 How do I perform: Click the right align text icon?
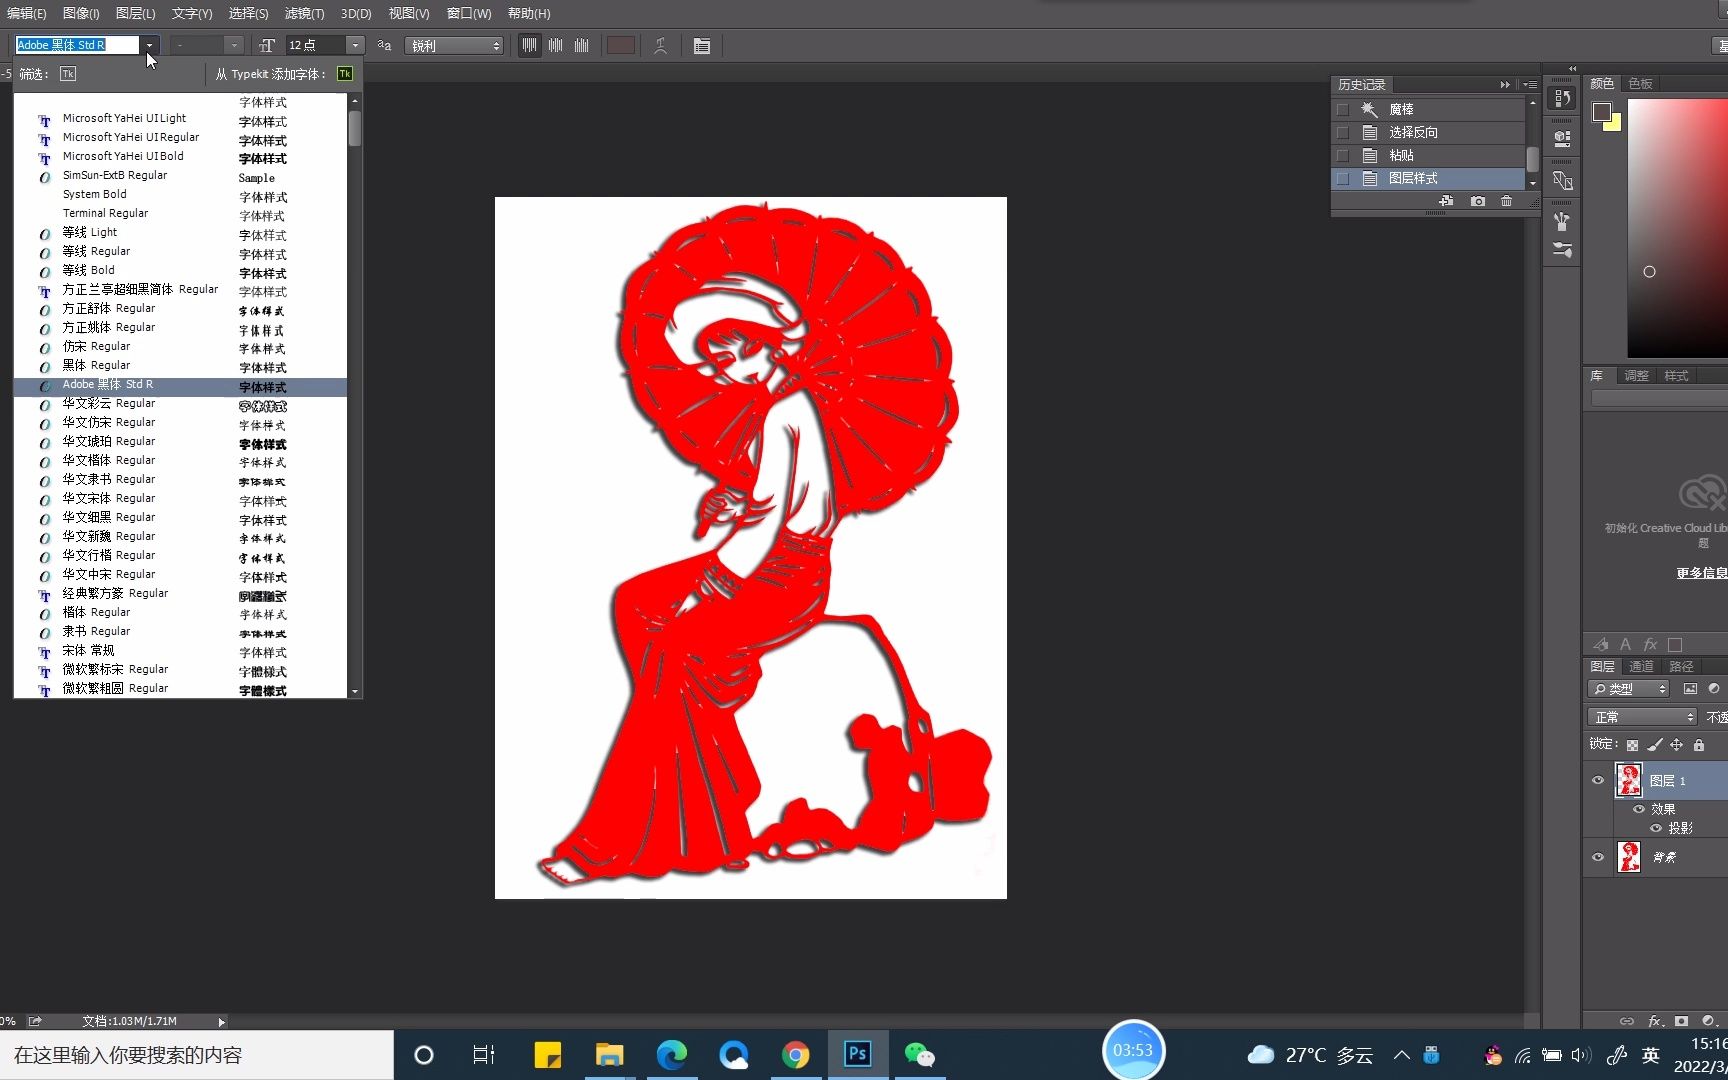coord(581,46)
